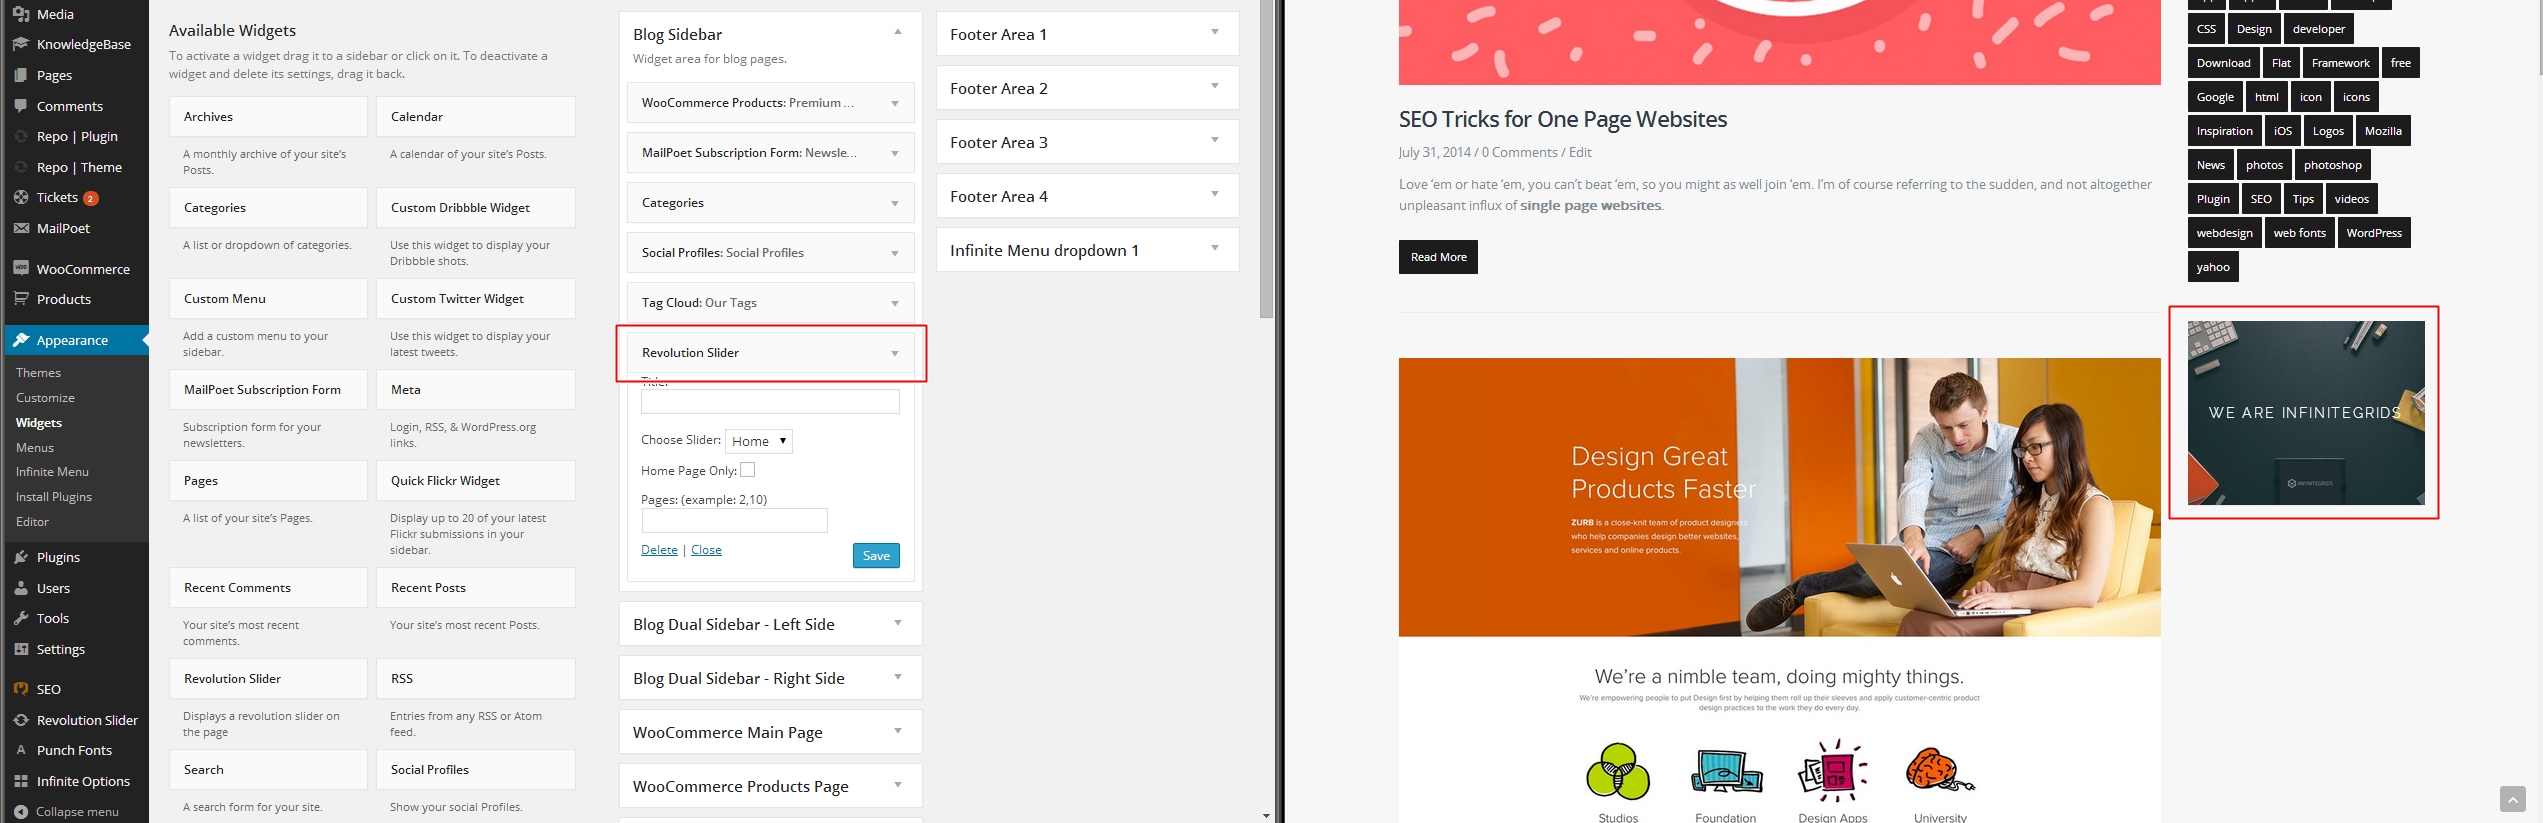Click the SEO shield icon
The height and width of the screenshot is (823, 2543).
21,689
